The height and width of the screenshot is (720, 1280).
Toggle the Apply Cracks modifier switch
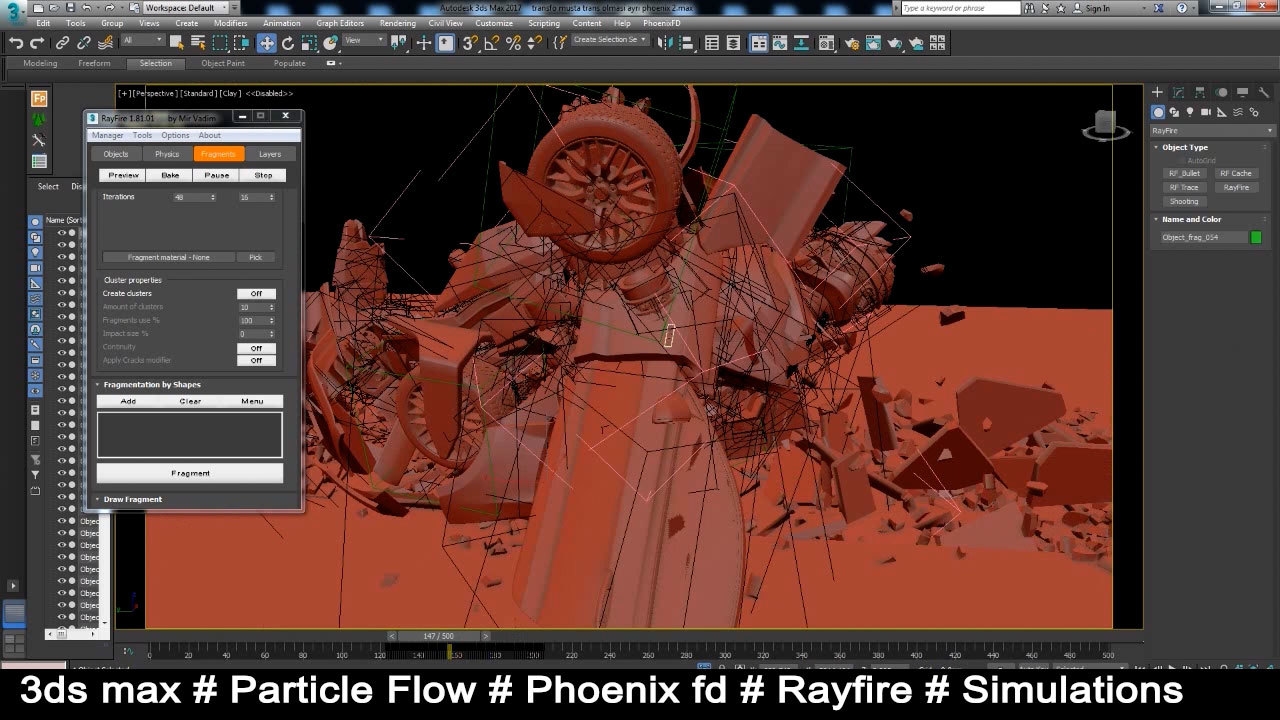click(256, 360)
